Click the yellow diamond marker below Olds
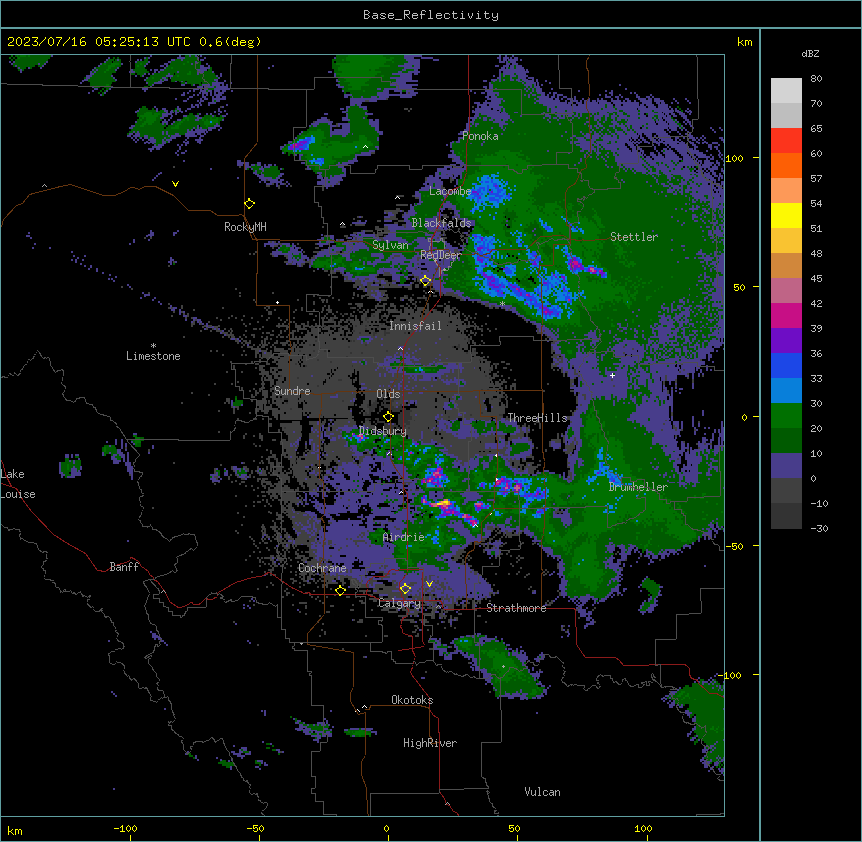 (388, 416)
